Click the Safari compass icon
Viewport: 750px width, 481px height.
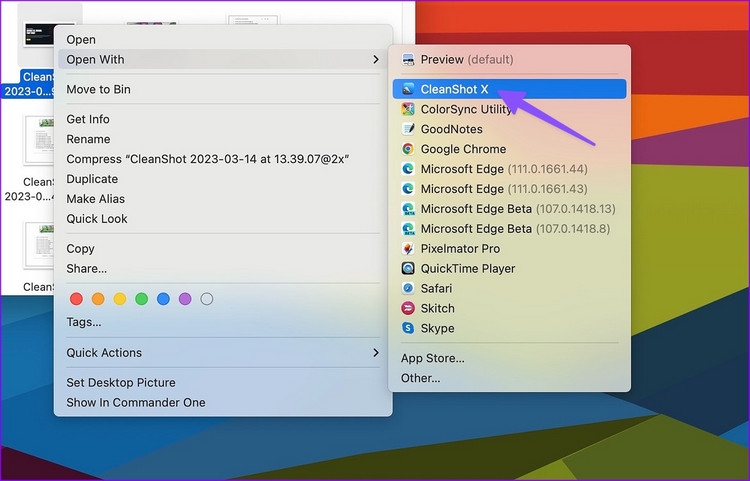tap(408, 288)
